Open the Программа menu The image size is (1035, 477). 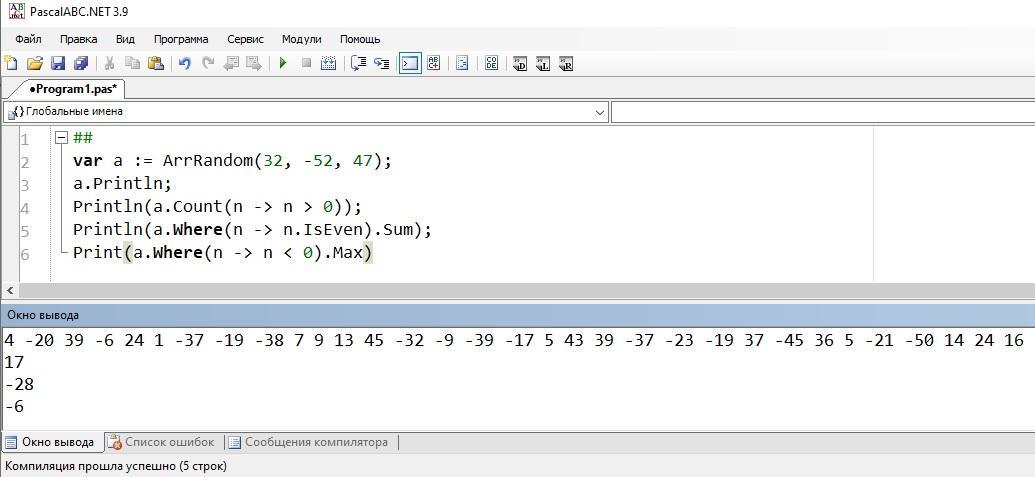pos(181,39)
